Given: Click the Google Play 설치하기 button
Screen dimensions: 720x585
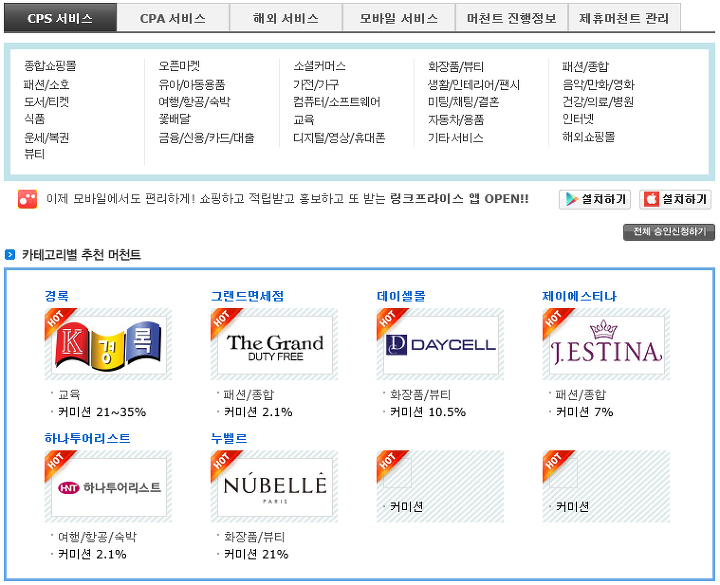Looking at the screenshot, I should [x=595, y=199].
